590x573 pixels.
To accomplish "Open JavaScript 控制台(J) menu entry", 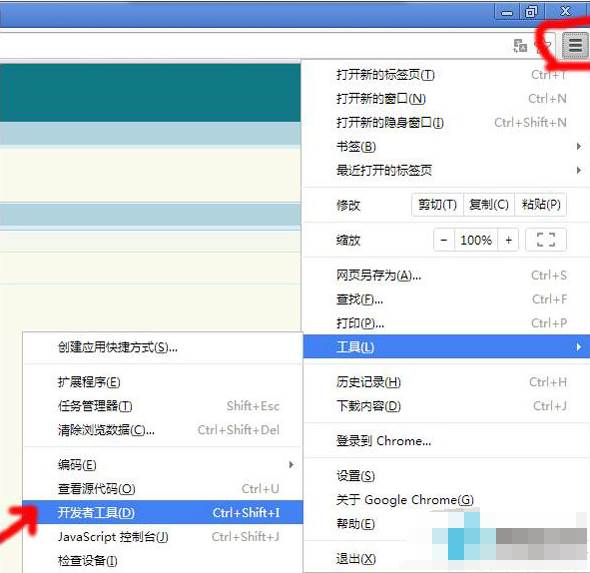I will click(163, 536).
